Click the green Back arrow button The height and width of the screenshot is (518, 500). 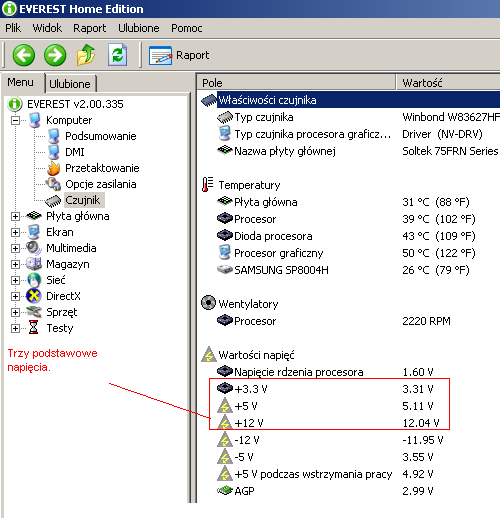24,55
